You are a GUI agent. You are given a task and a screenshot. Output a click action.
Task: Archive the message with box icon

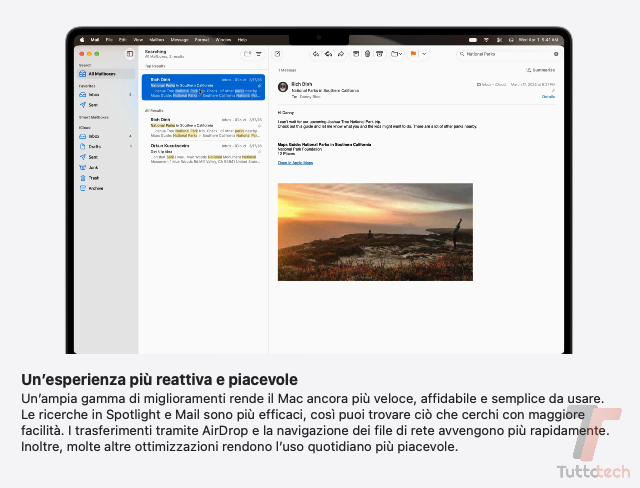(356, 54)
